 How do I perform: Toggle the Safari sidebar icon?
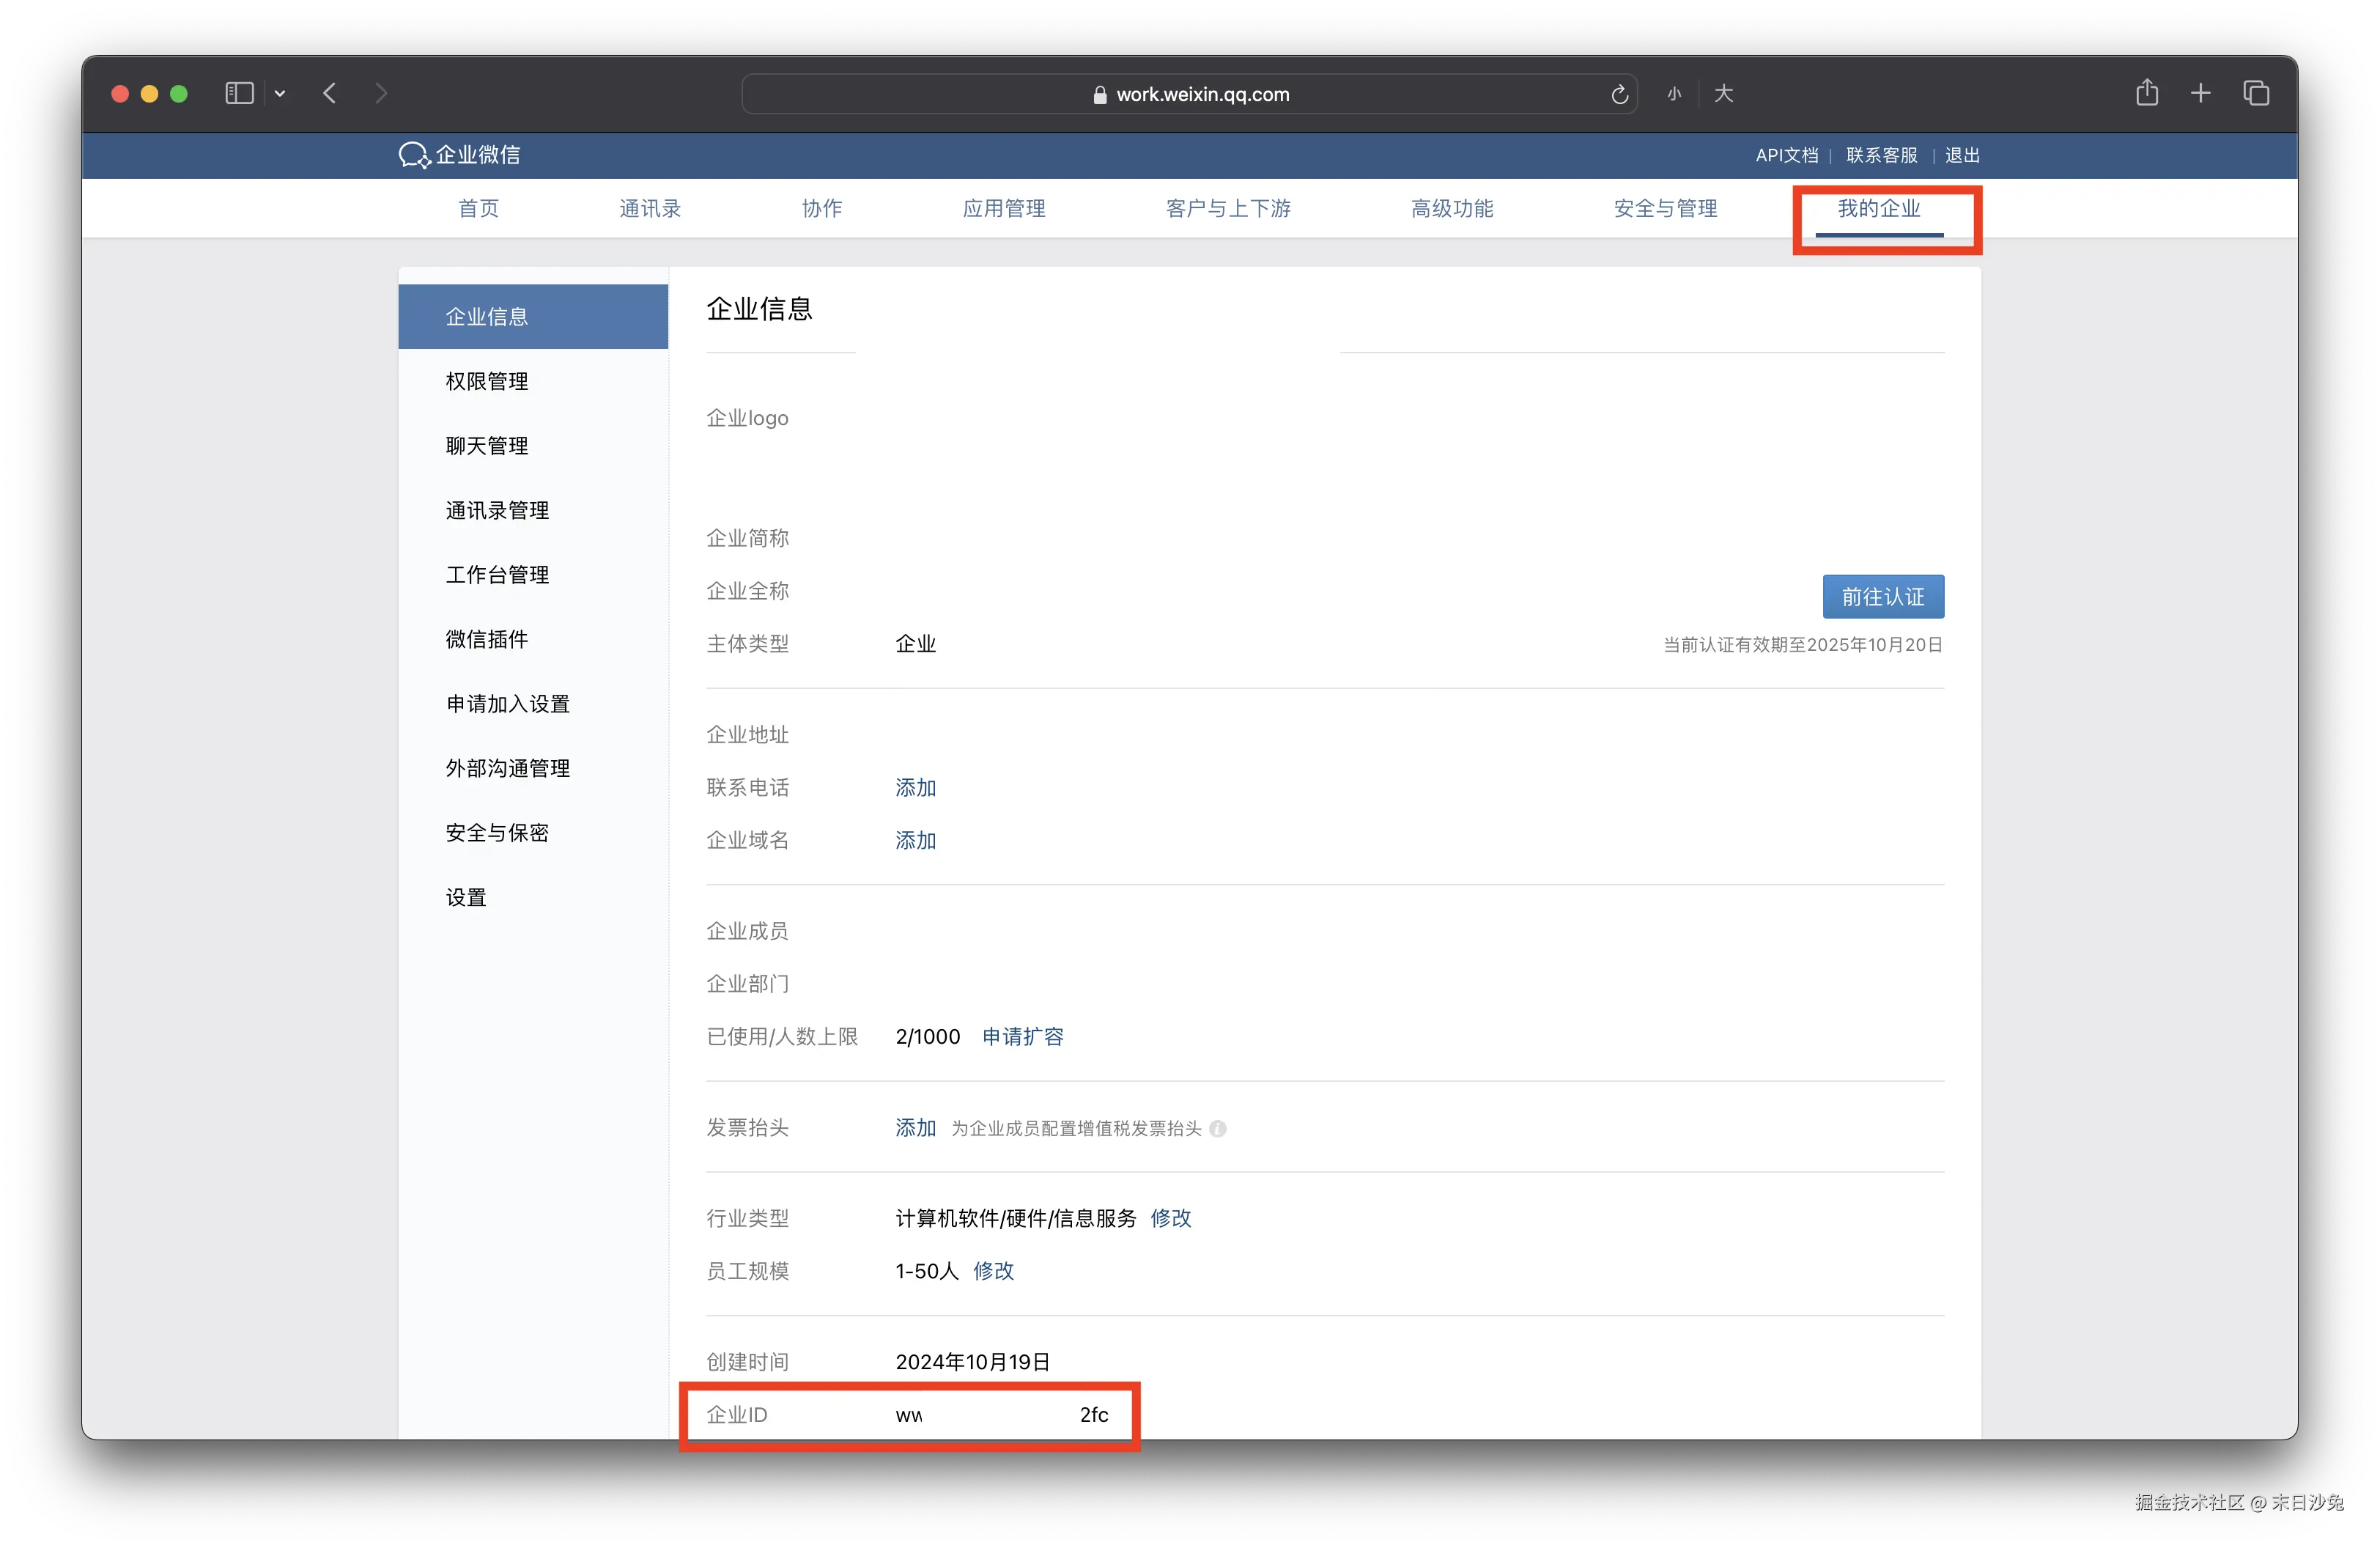(x=239, y=93)
